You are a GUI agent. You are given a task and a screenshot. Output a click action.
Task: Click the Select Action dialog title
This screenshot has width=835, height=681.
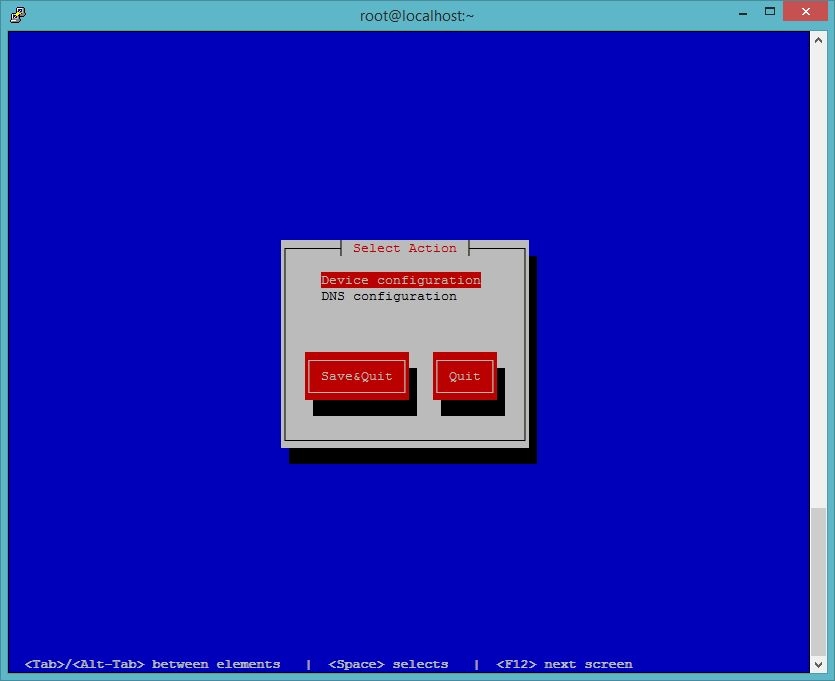pyautogui.click(x=404, y=248)
